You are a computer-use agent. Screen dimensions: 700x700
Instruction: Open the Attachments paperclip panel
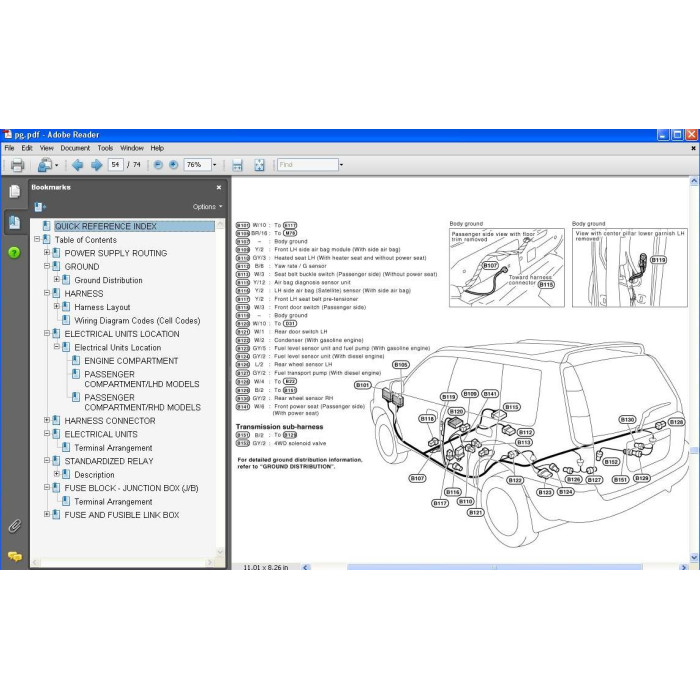(14, 526)
